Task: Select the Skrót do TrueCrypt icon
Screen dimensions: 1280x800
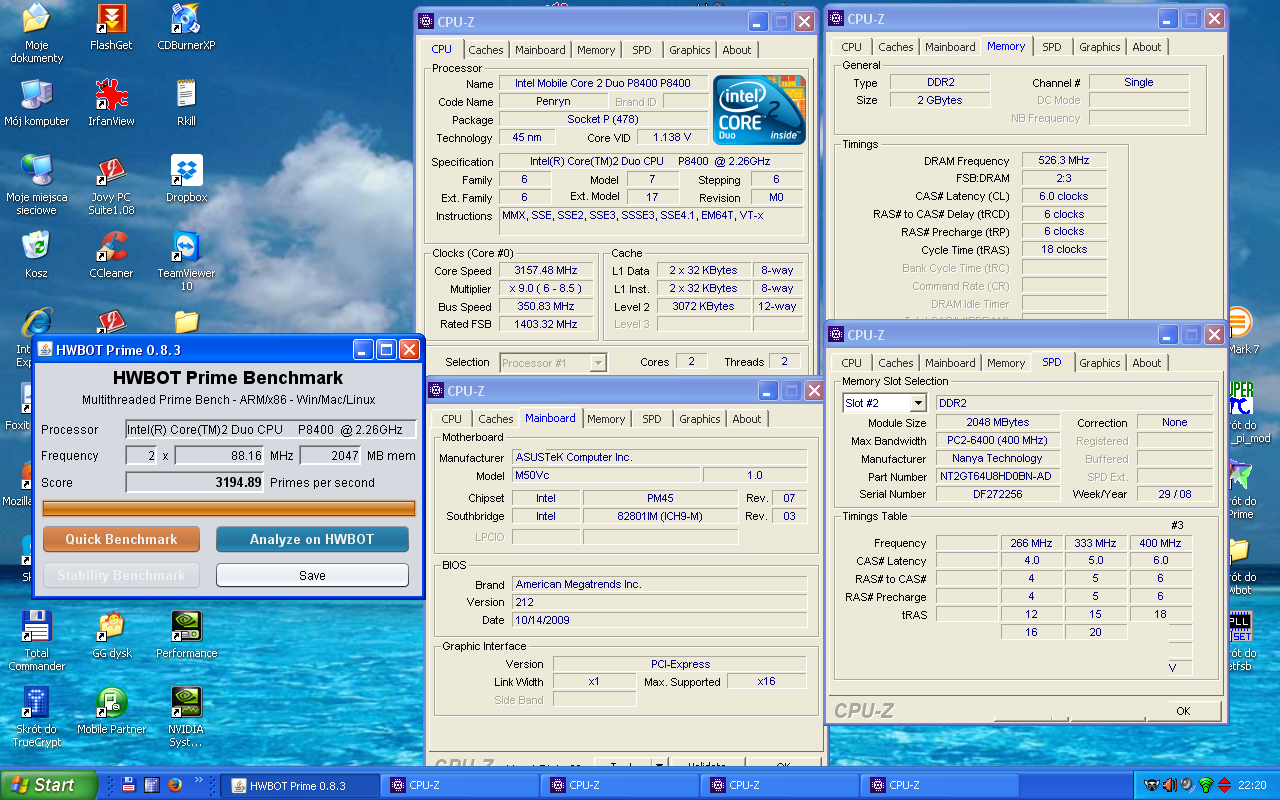Action: tap(36, 717)
